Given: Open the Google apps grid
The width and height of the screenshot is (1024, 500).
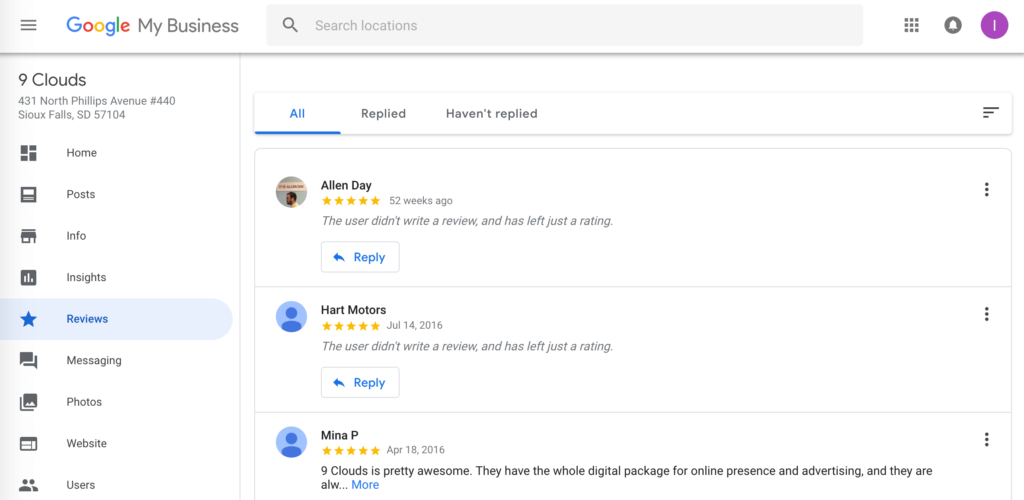Looking at the screenshot, I should (911, 25).
